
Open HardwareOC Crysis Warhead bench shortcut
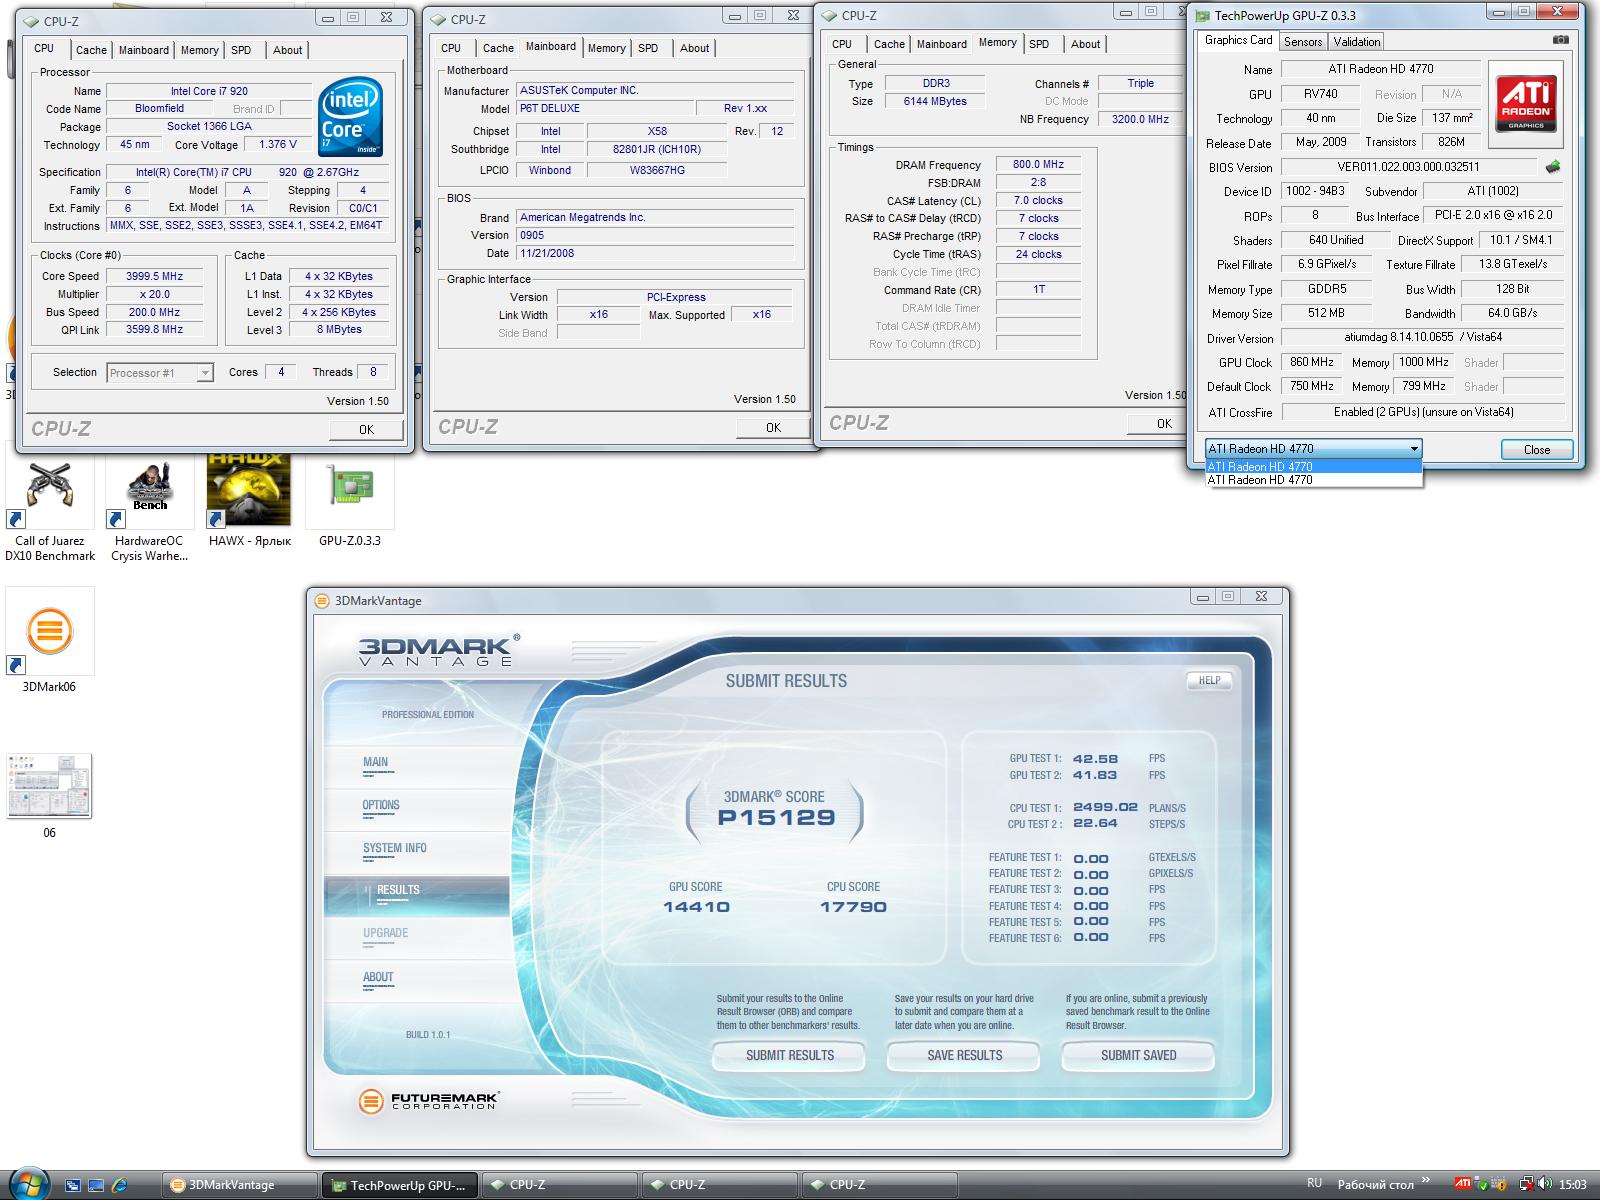click(150, 507)
